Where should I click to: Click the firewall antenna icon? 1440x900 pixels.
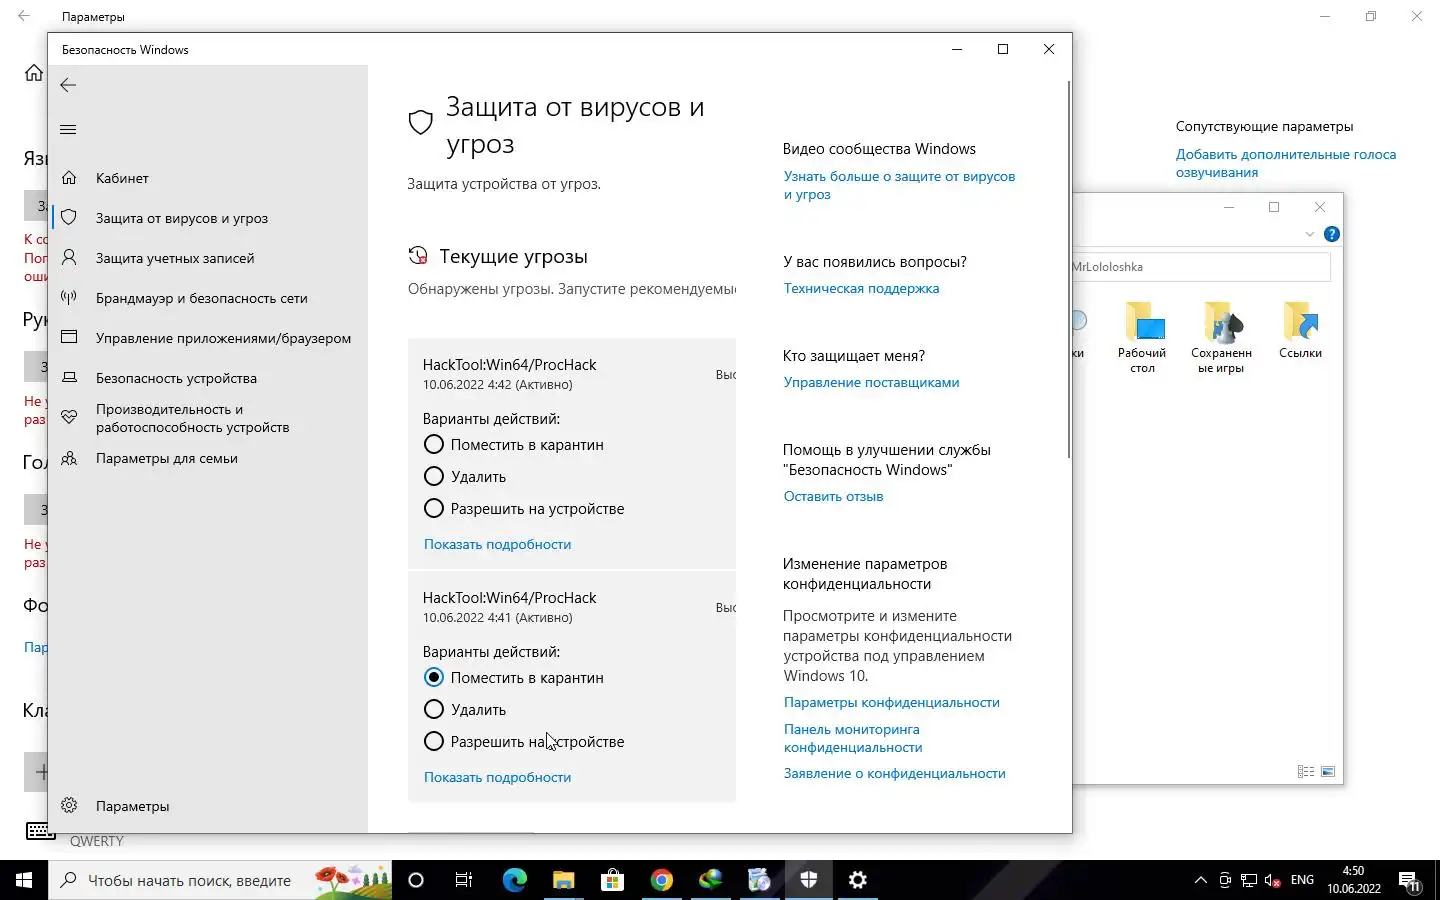point(69,297)
